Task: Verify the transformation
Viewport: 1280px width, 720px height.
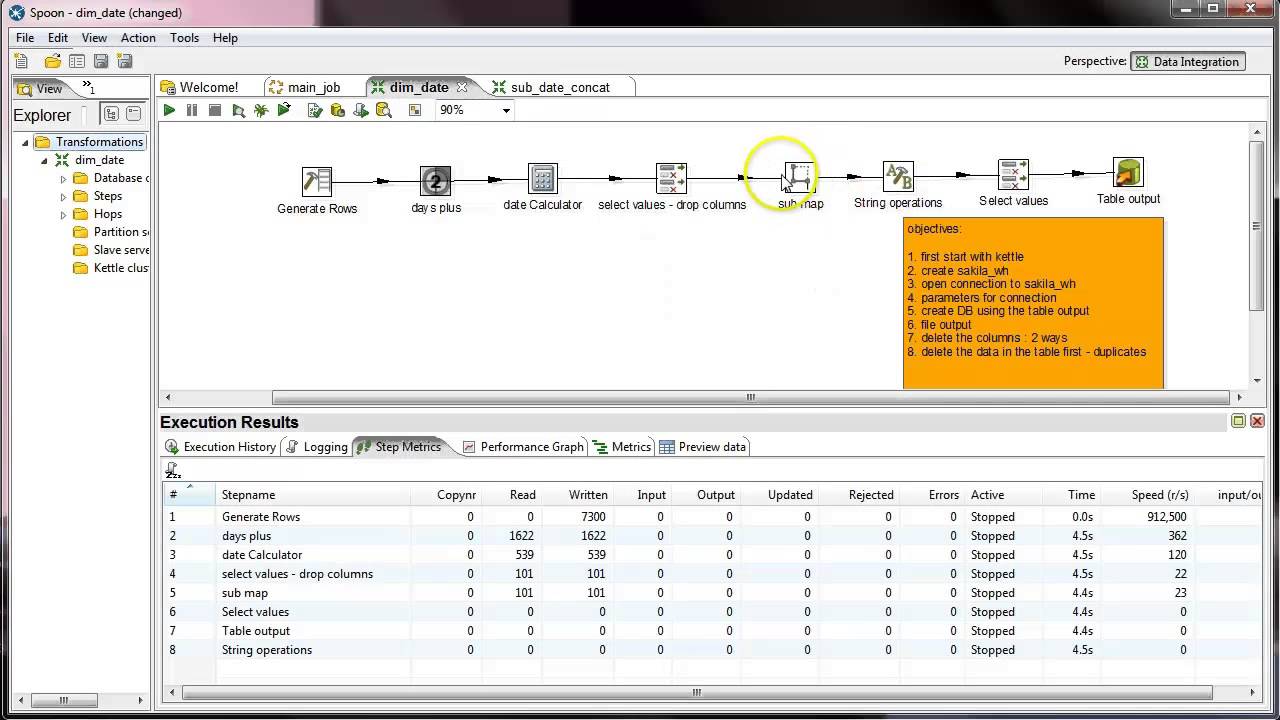Action: [315, 110]
